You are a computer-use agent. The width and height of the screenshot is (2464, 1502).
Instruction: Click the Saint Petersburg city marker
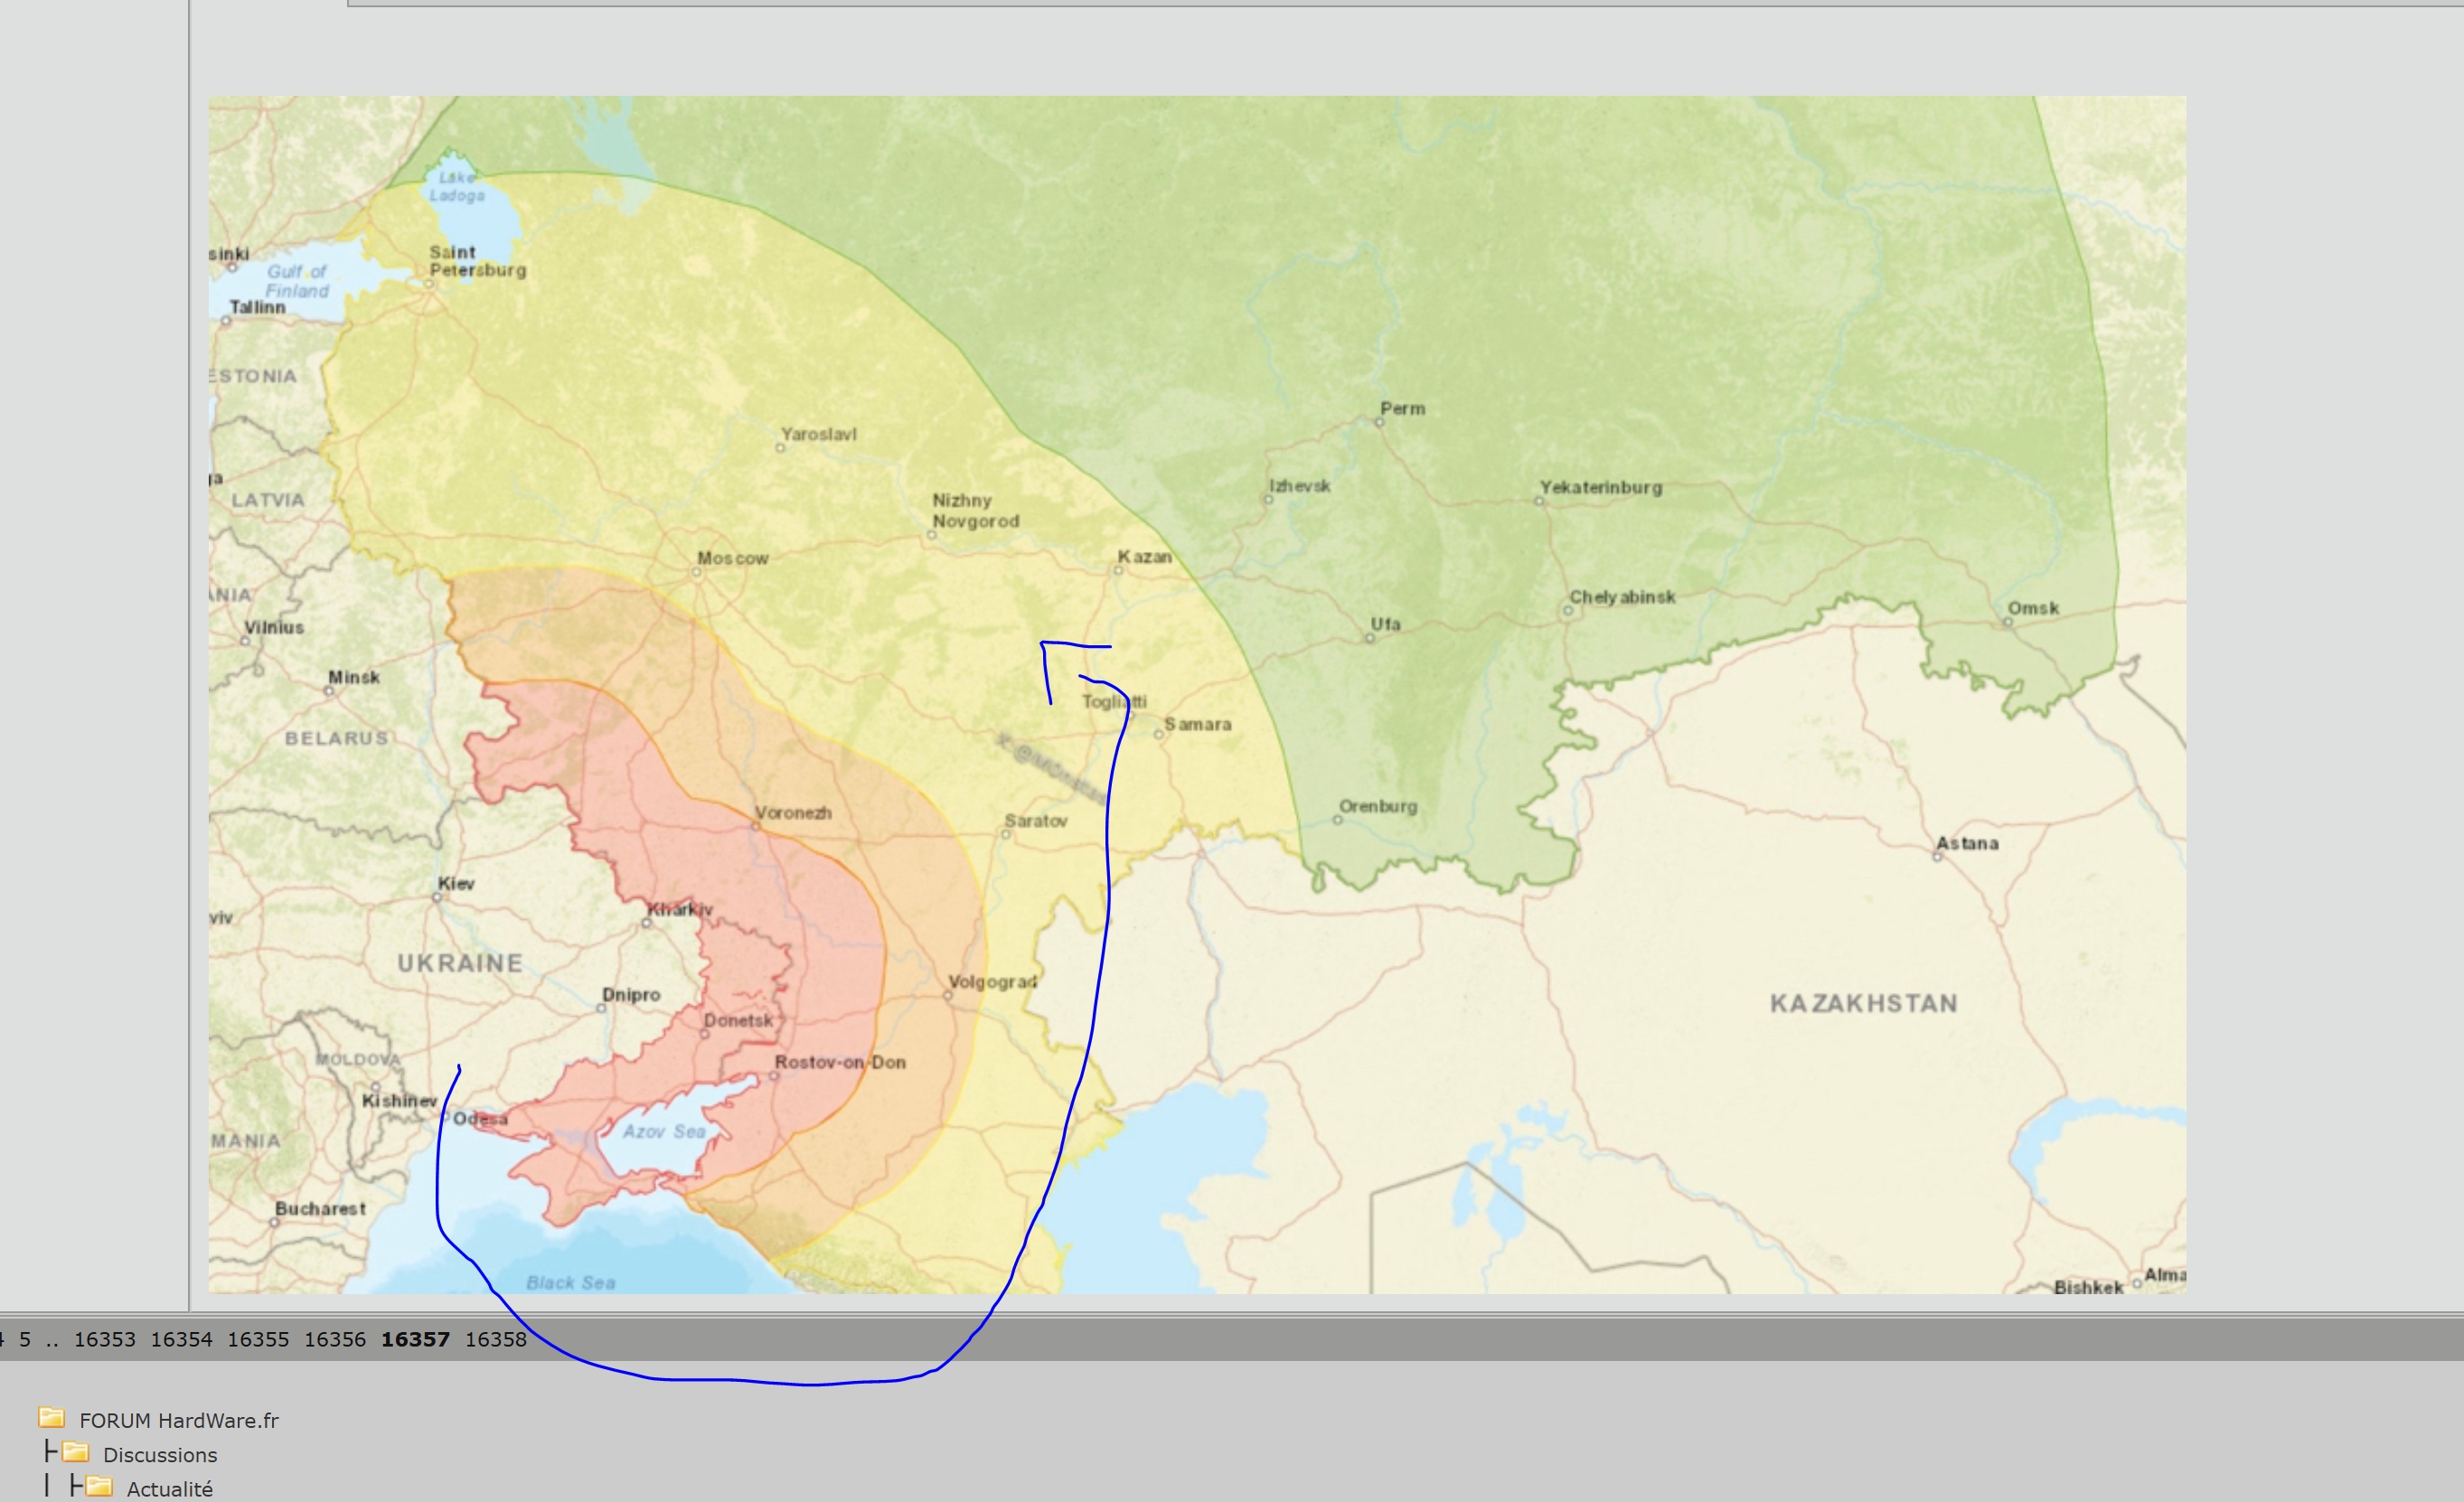point(429,283)
